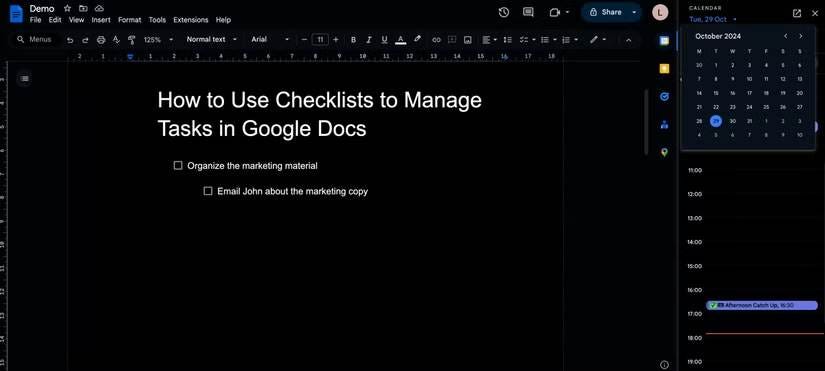Open the Arial font dropdown
Image resolution: width=825 pixels, height=371 pixels.
click(270, 39)
